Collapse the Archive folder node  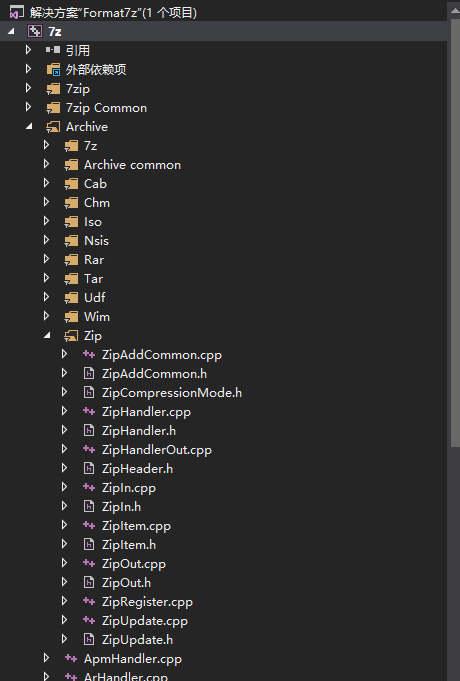[29, 126]
